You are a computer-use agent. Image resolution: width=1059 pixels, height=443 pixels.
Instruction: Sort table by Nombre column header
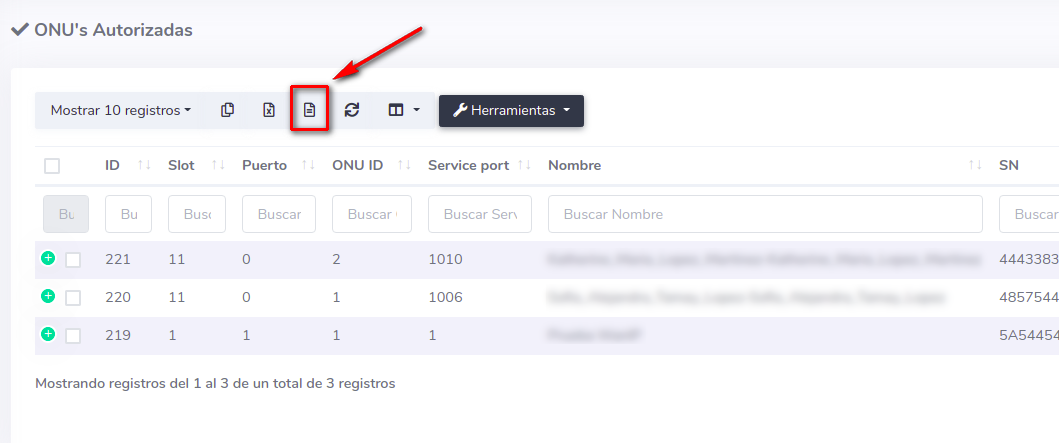pyautogui.click(x=574, y=165)
